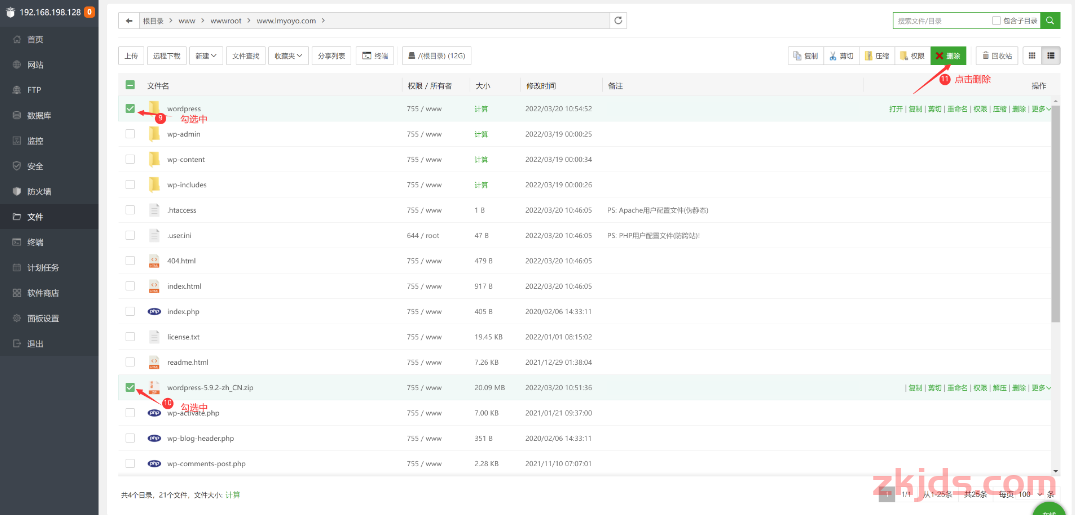Click the 终端 sidebar terminal icon

tap(17, 242)
